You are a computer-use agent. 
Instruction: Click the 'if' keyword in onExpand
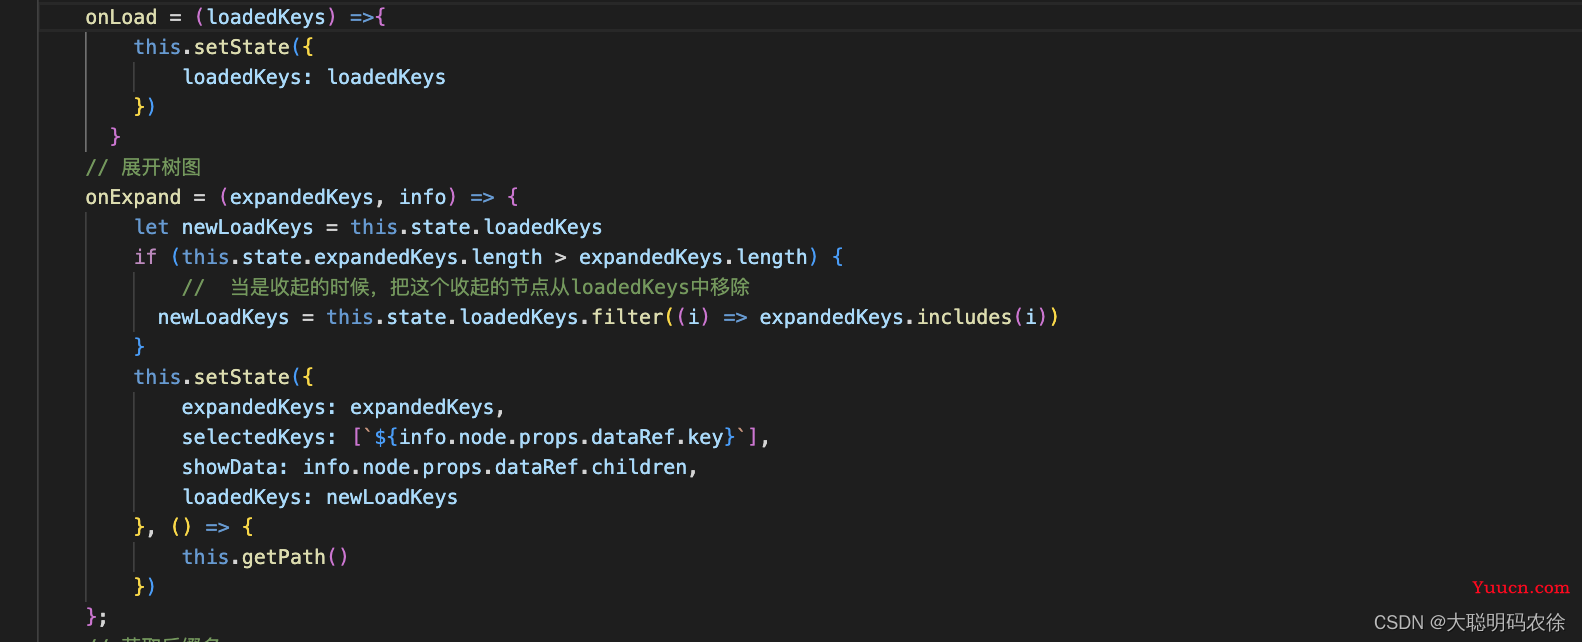[146, 257]
